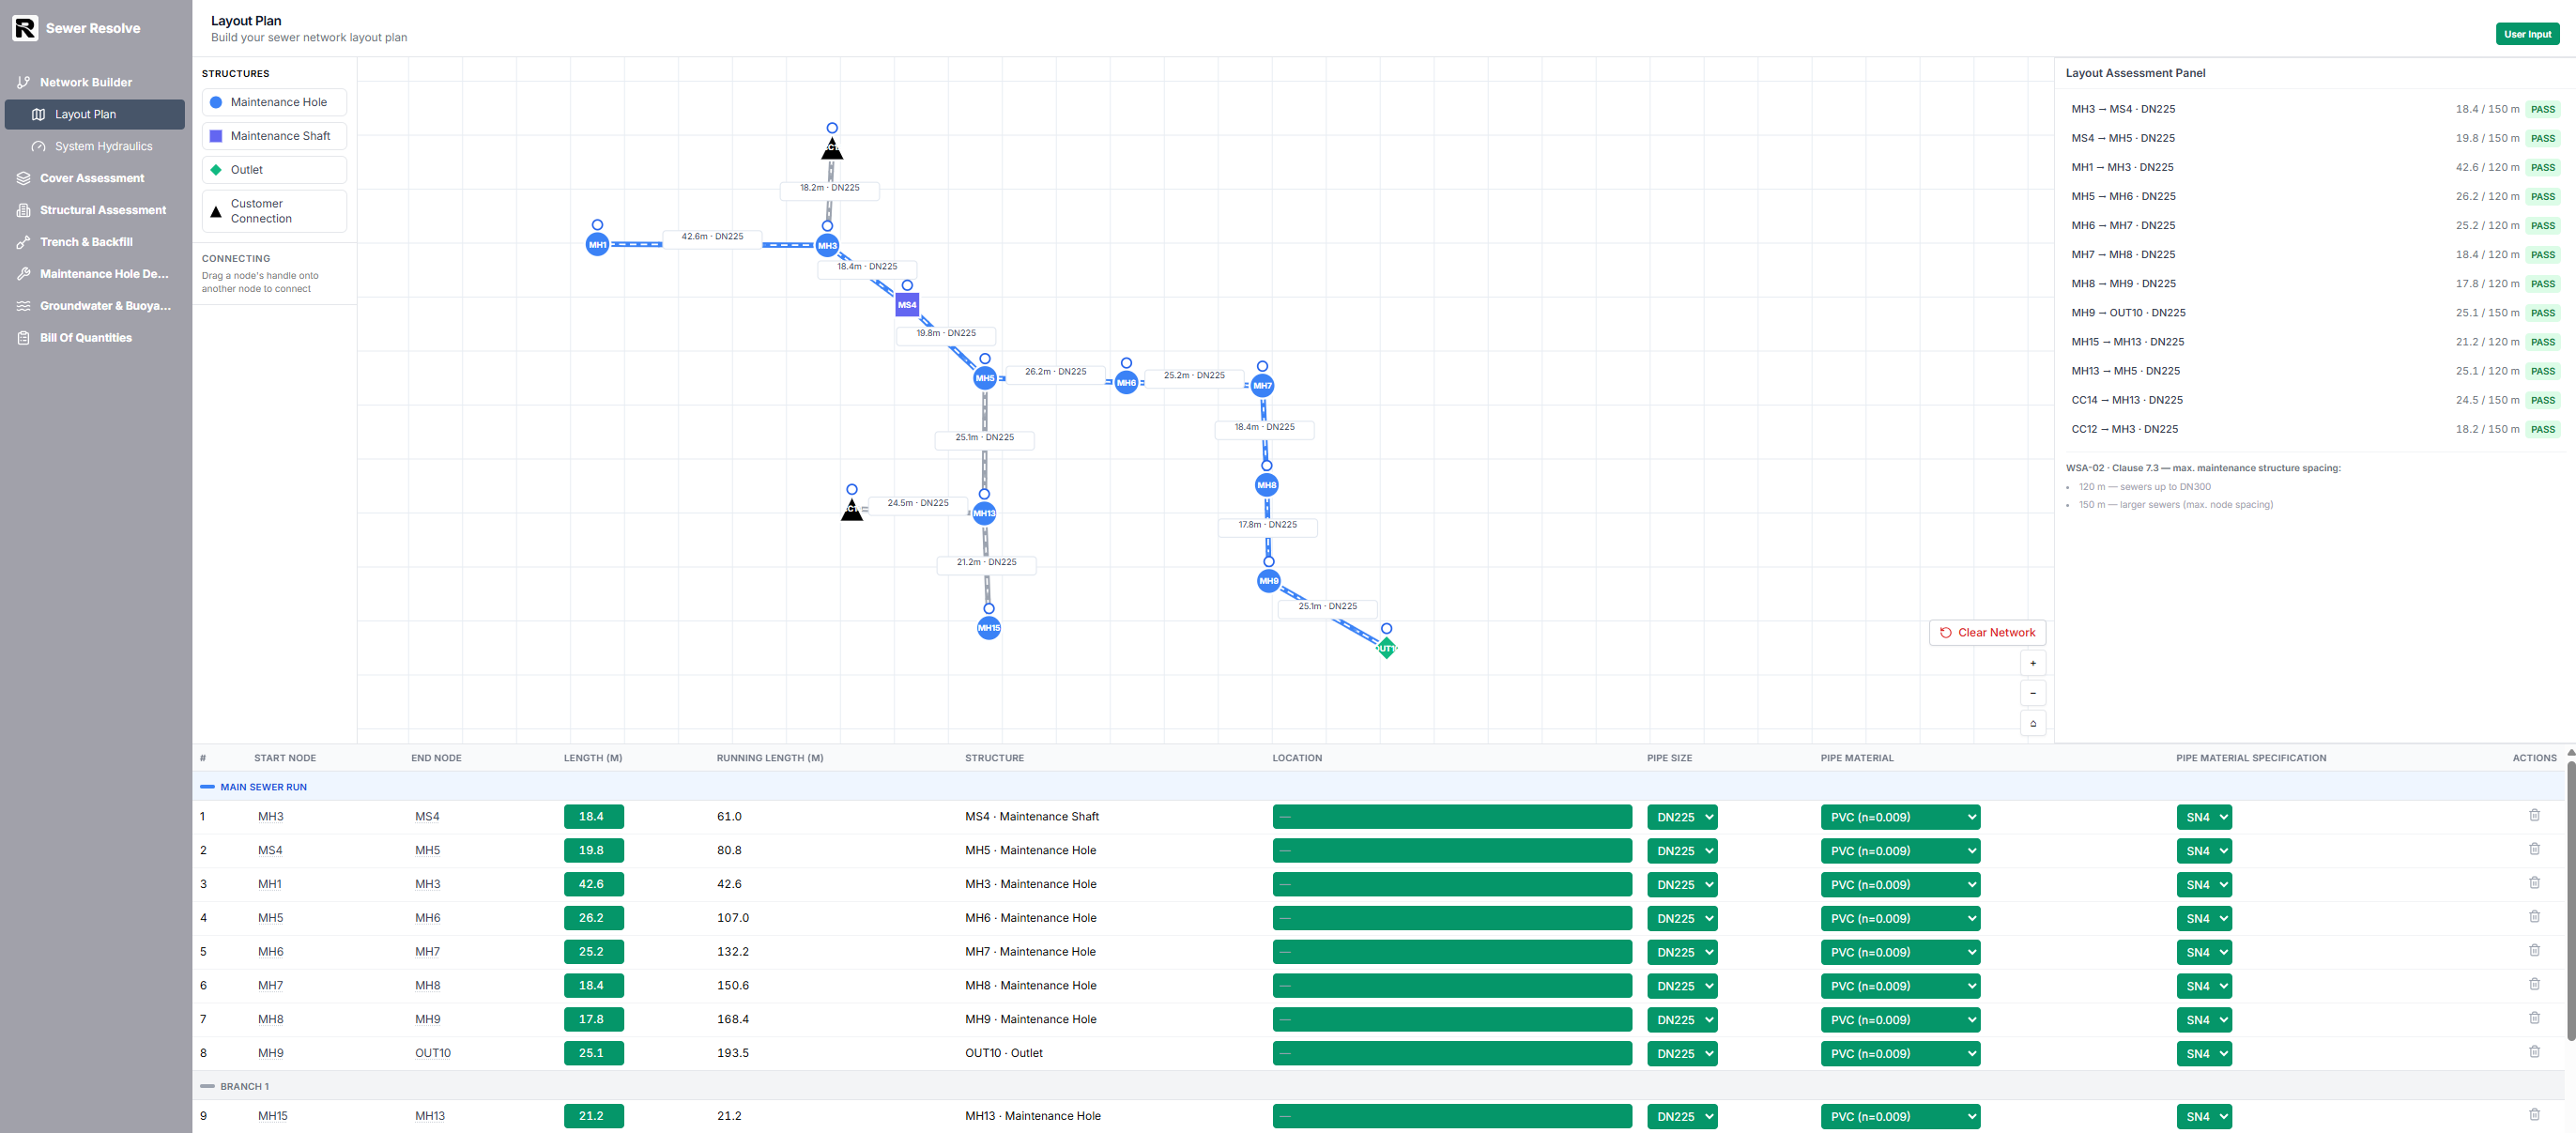Click the BRANCH 1 group header
The image size is (2576, 1133).
[x=1379, y=1086]
